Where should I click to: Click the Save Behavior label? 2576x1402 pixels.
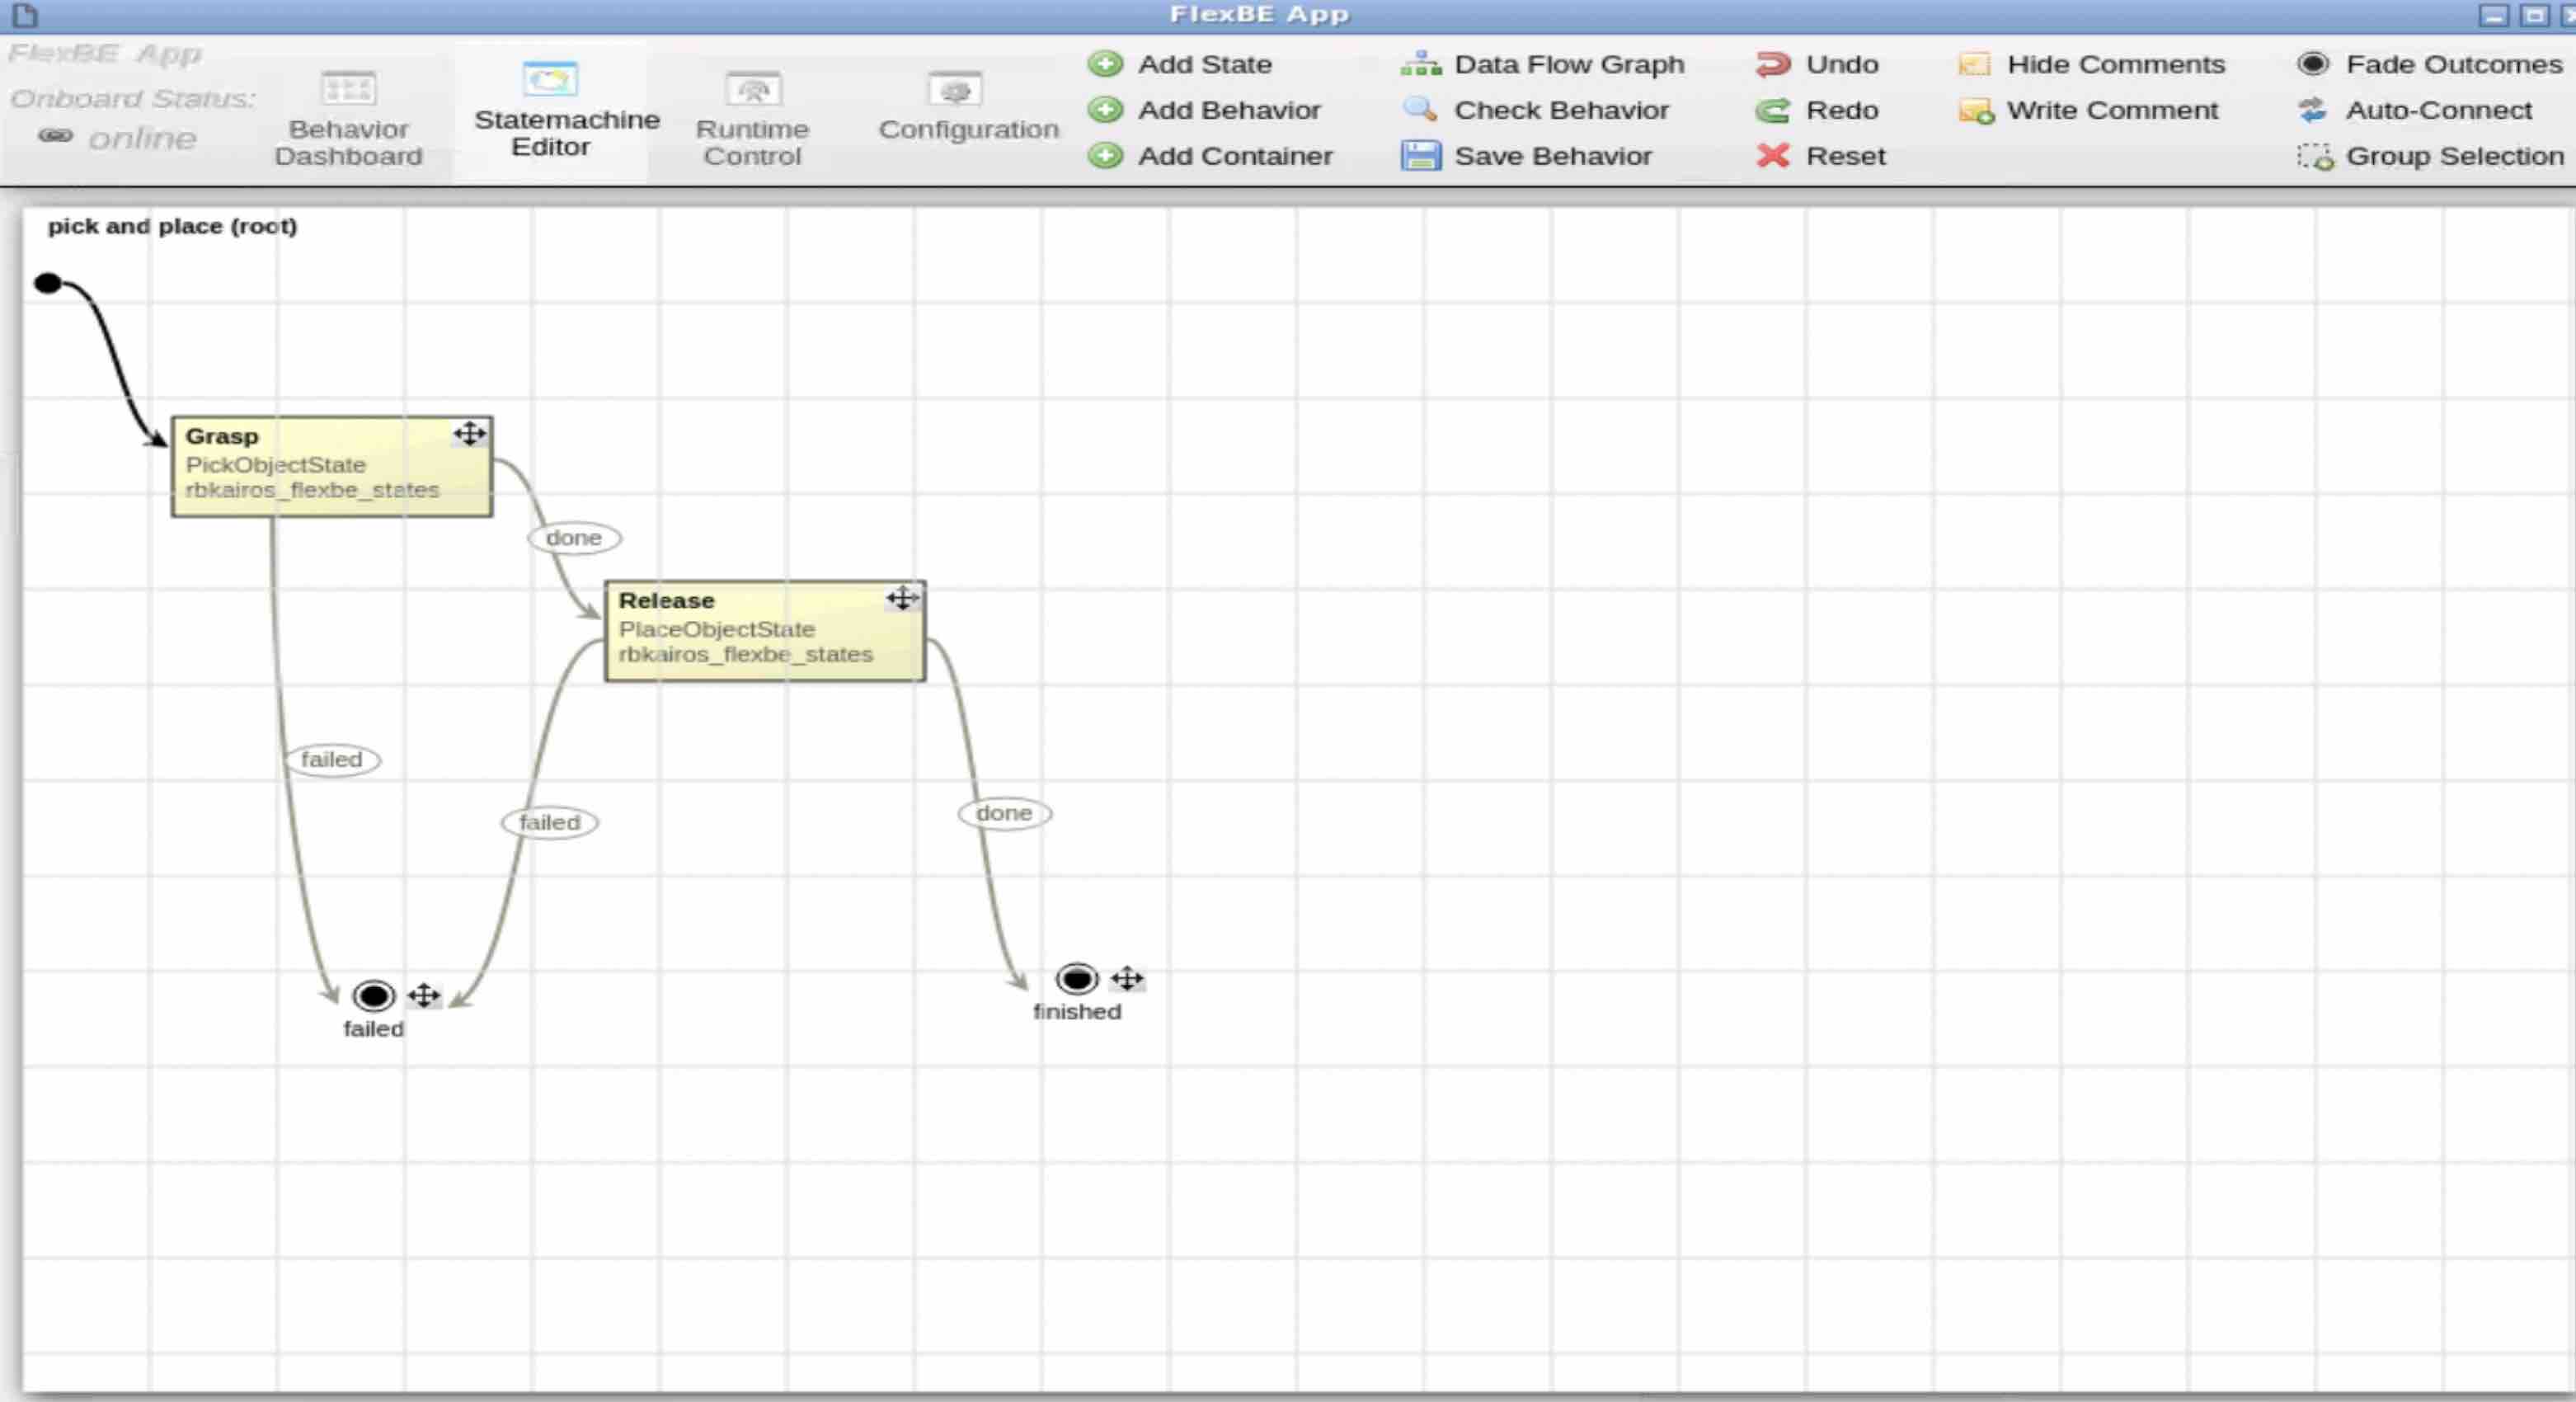click(x=1553, y=156)
